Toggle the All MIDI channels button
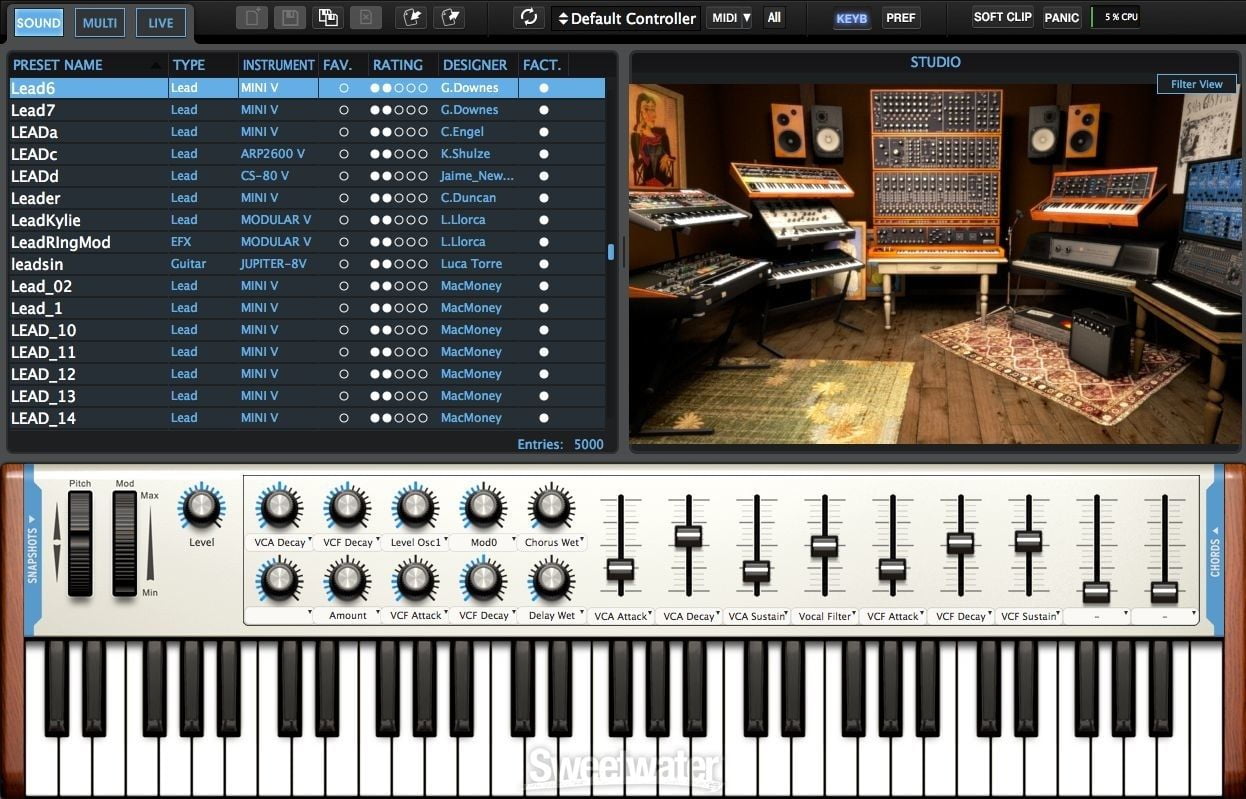Viewport: 1246px width, 799px height. pos(774,17)
